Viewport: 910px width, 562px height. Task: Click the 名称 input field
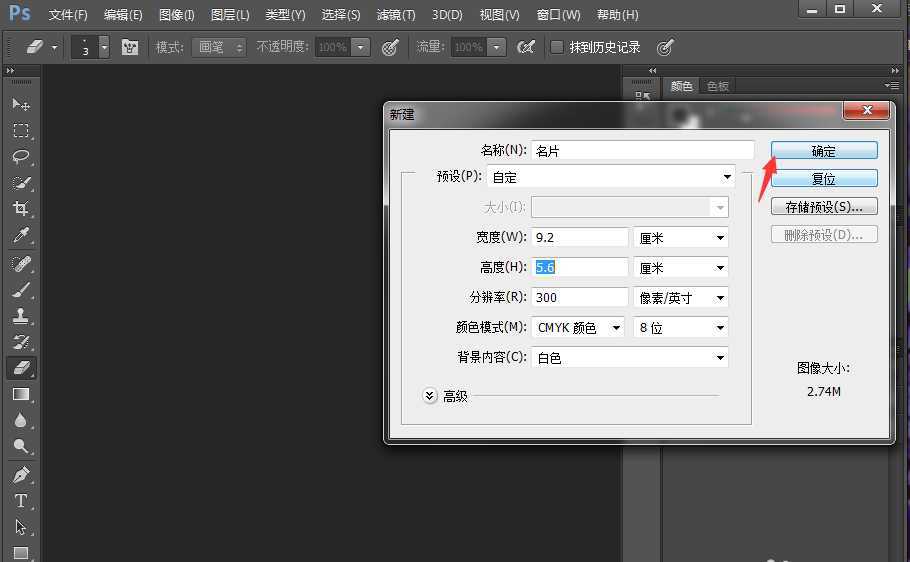pos(642,150)
